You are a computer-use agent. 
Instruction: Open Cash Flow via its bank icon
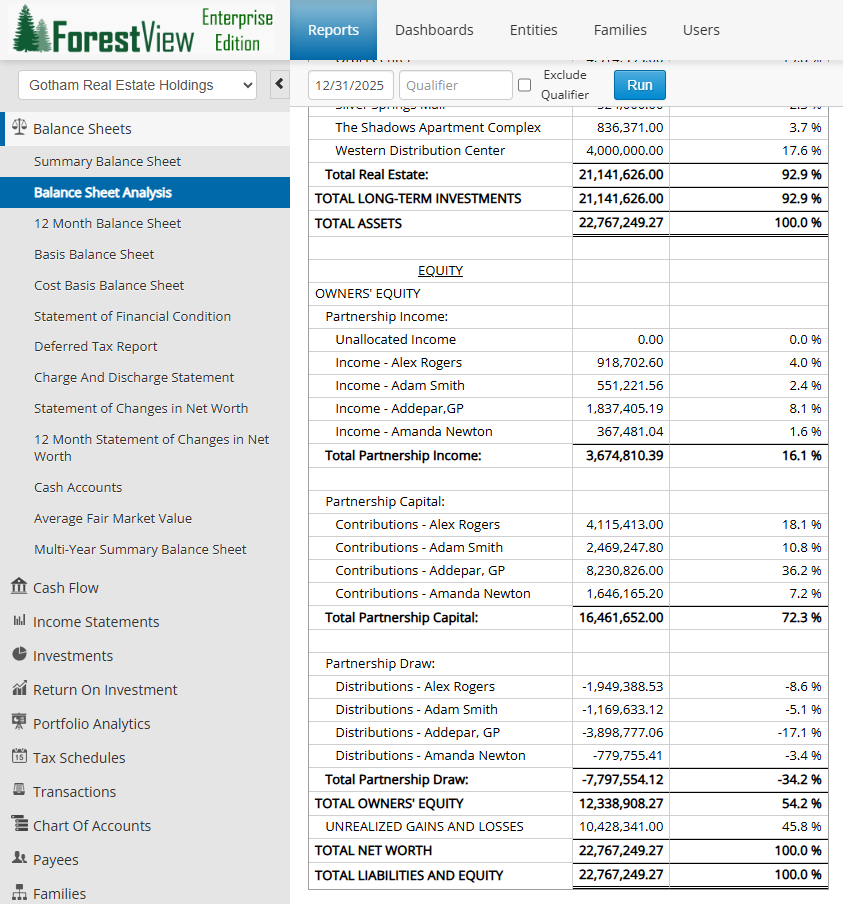(x=19, y=587)
